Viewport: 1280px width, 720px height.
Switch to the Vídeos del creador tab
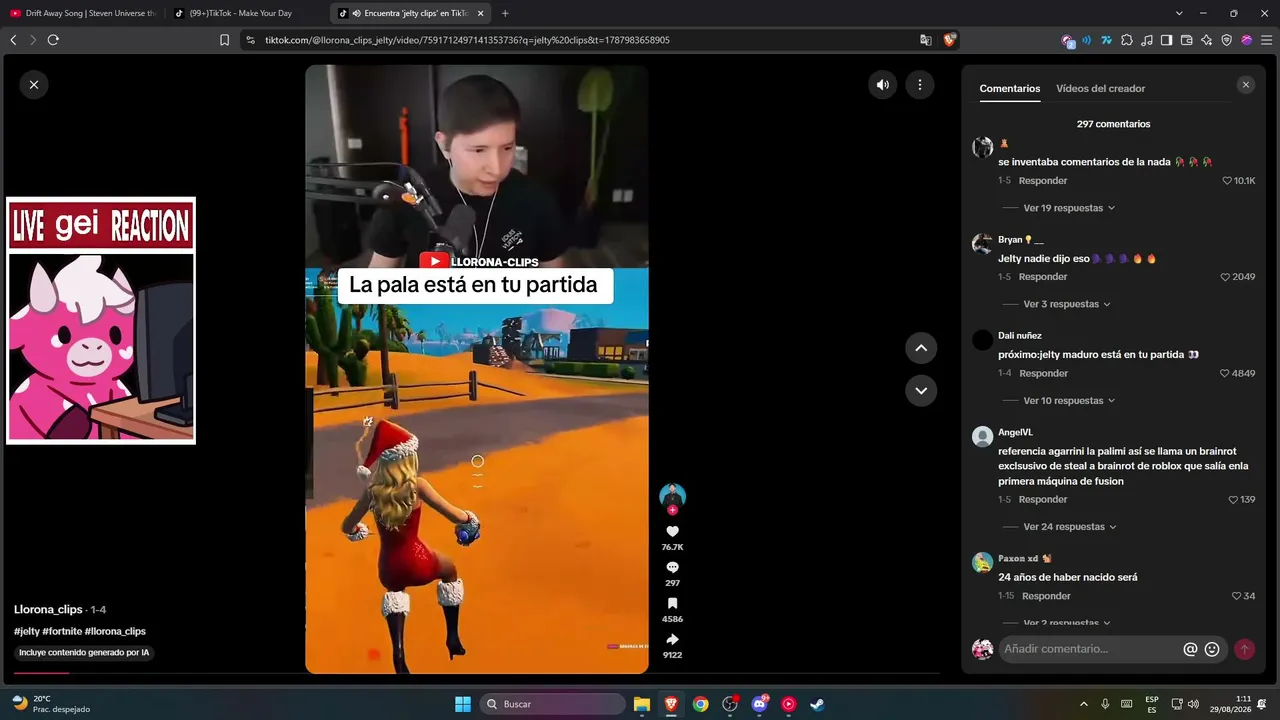(1101, 88)
